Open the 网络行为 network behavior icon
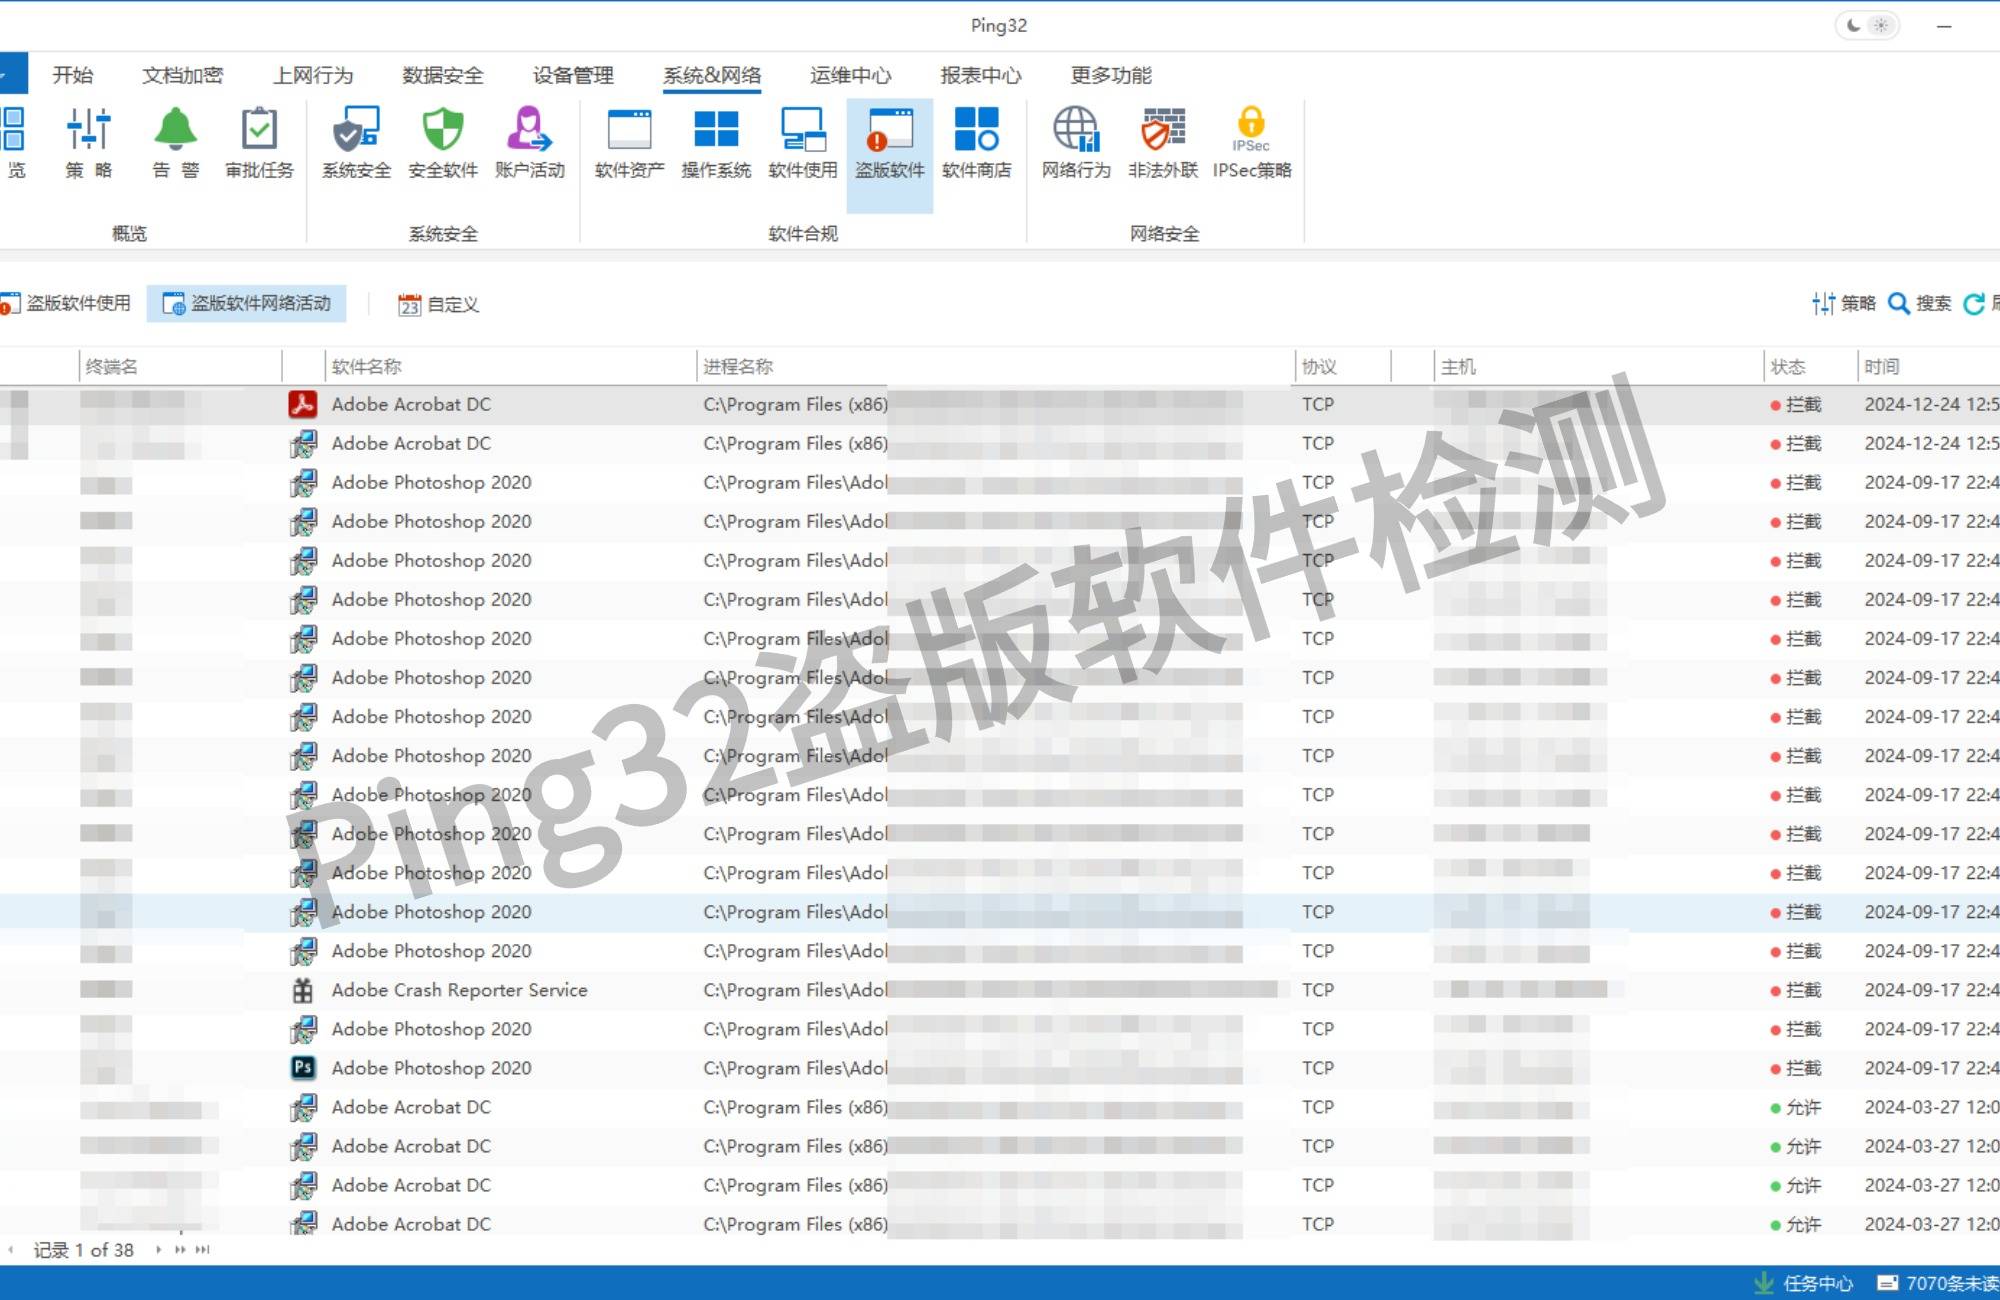 click(x=1075, y=140)
